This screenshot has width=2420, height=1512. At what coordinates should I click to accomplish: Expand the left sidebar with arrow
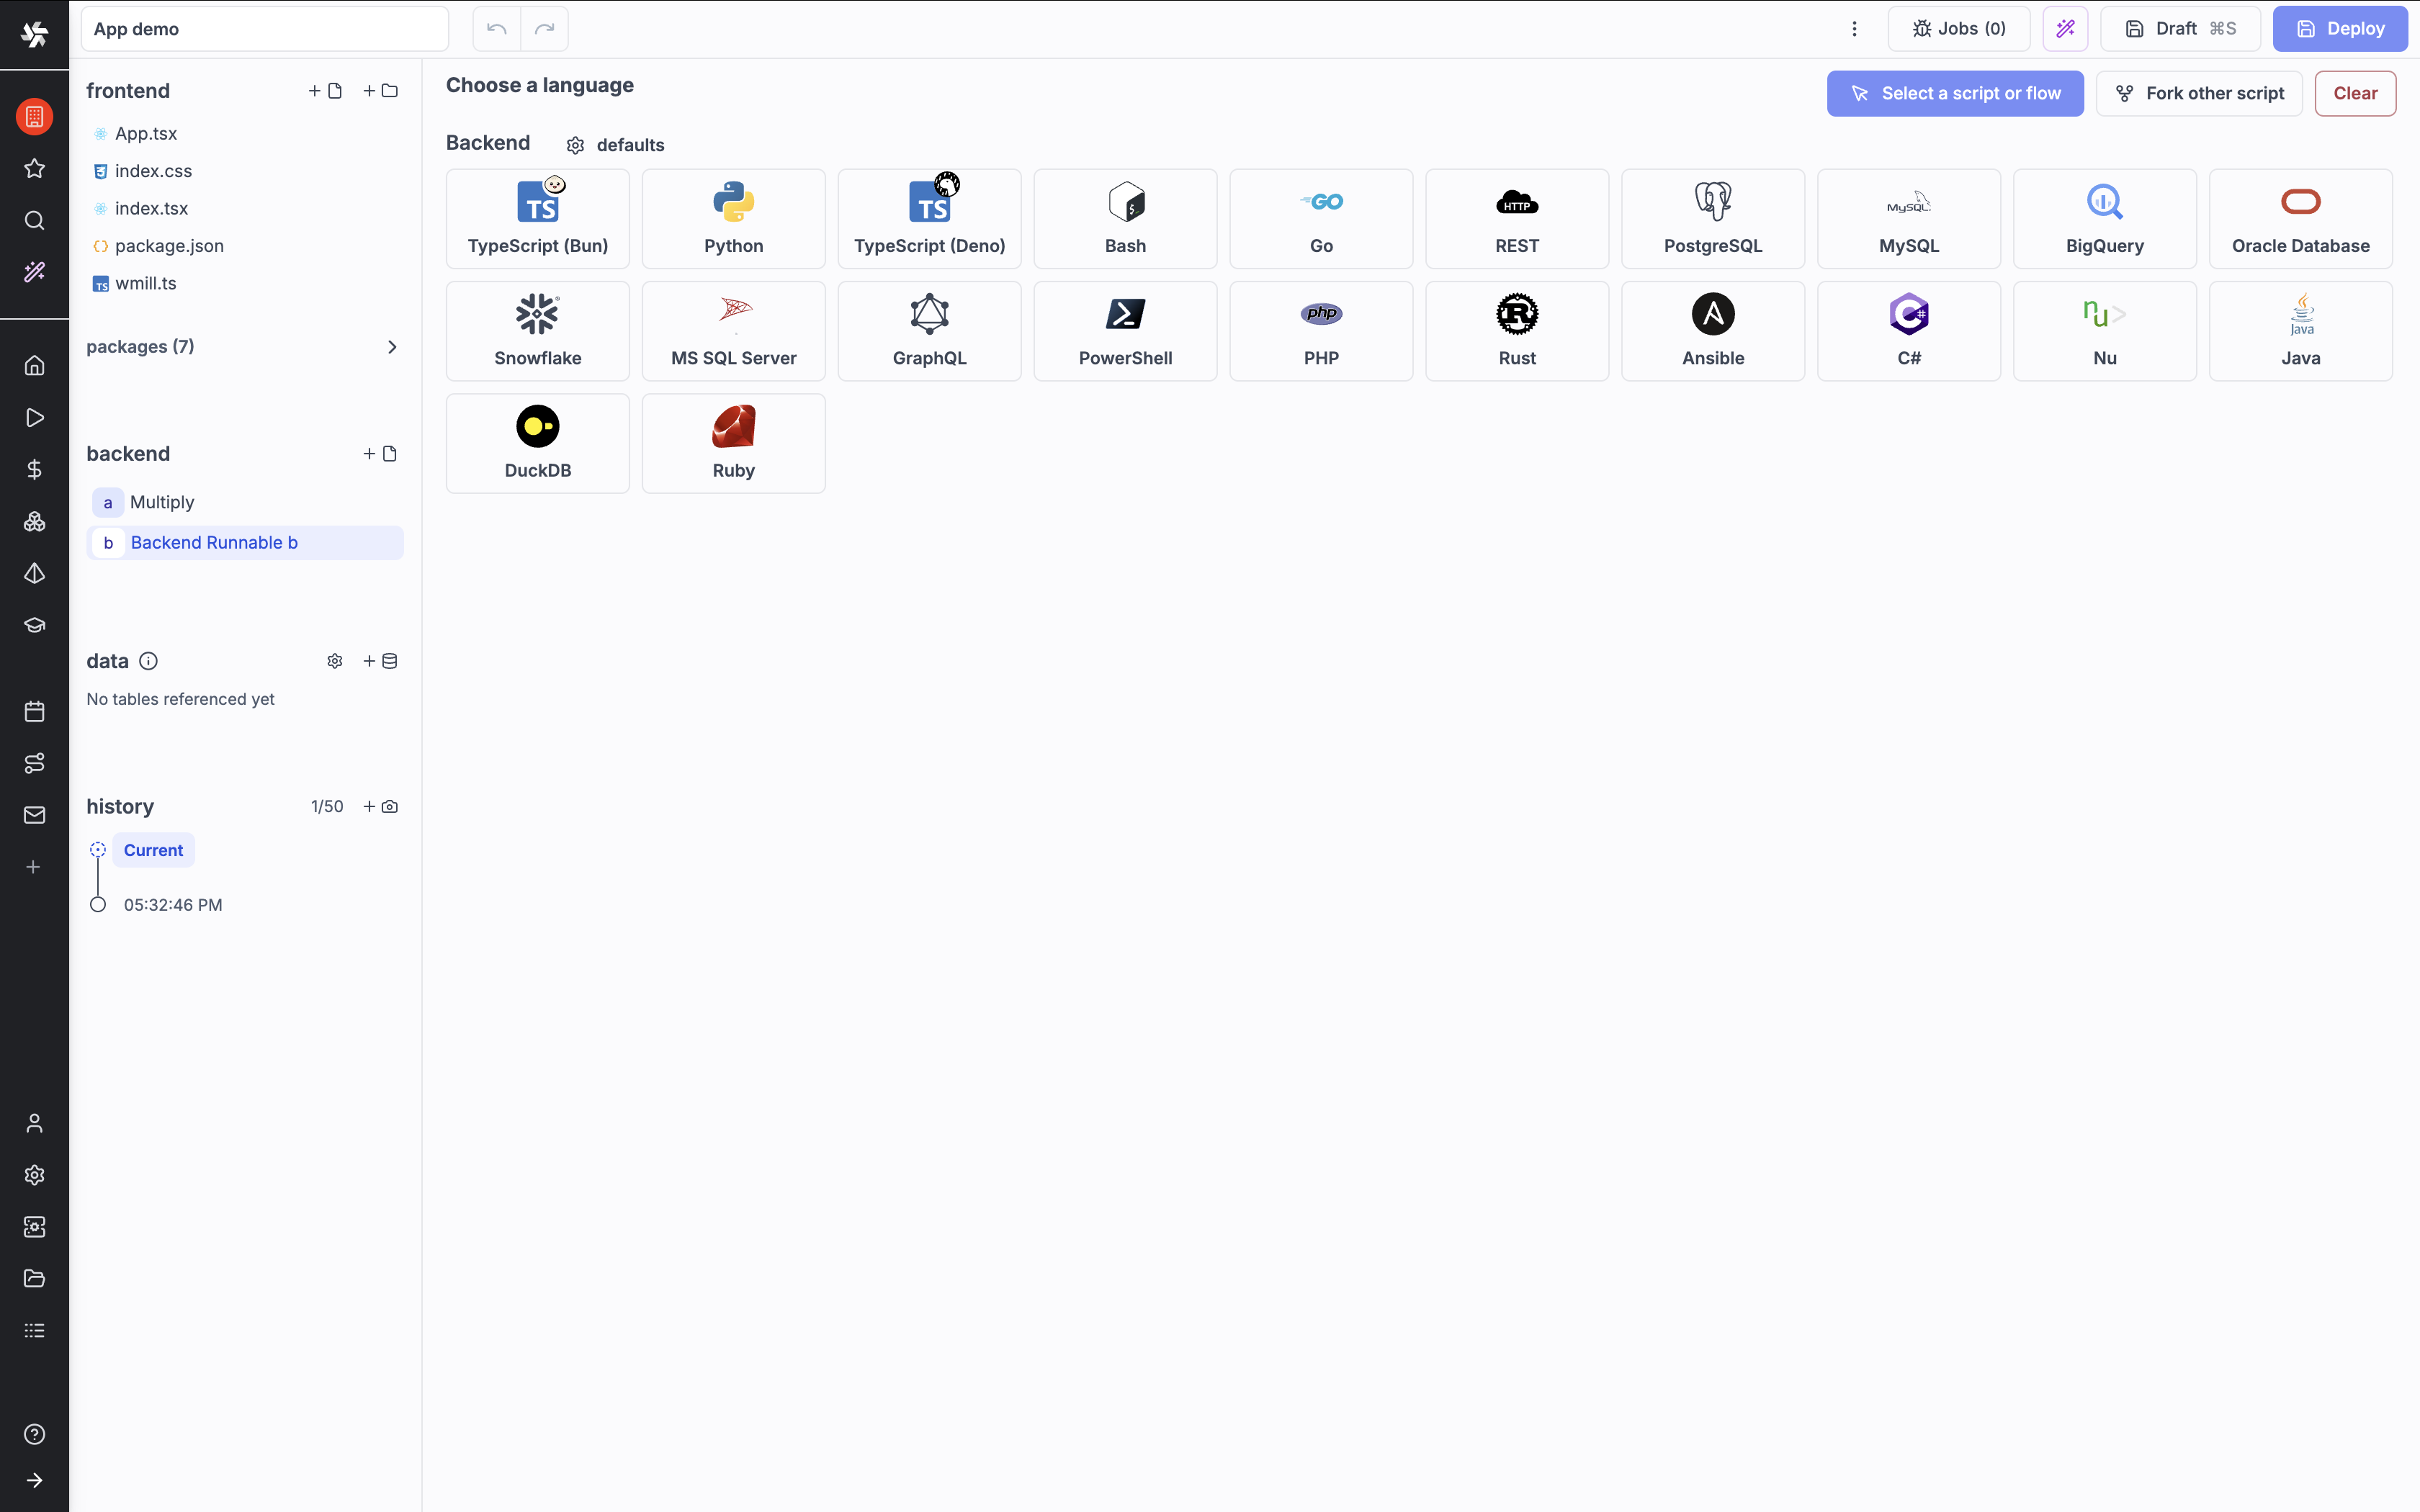point(34,1480)
